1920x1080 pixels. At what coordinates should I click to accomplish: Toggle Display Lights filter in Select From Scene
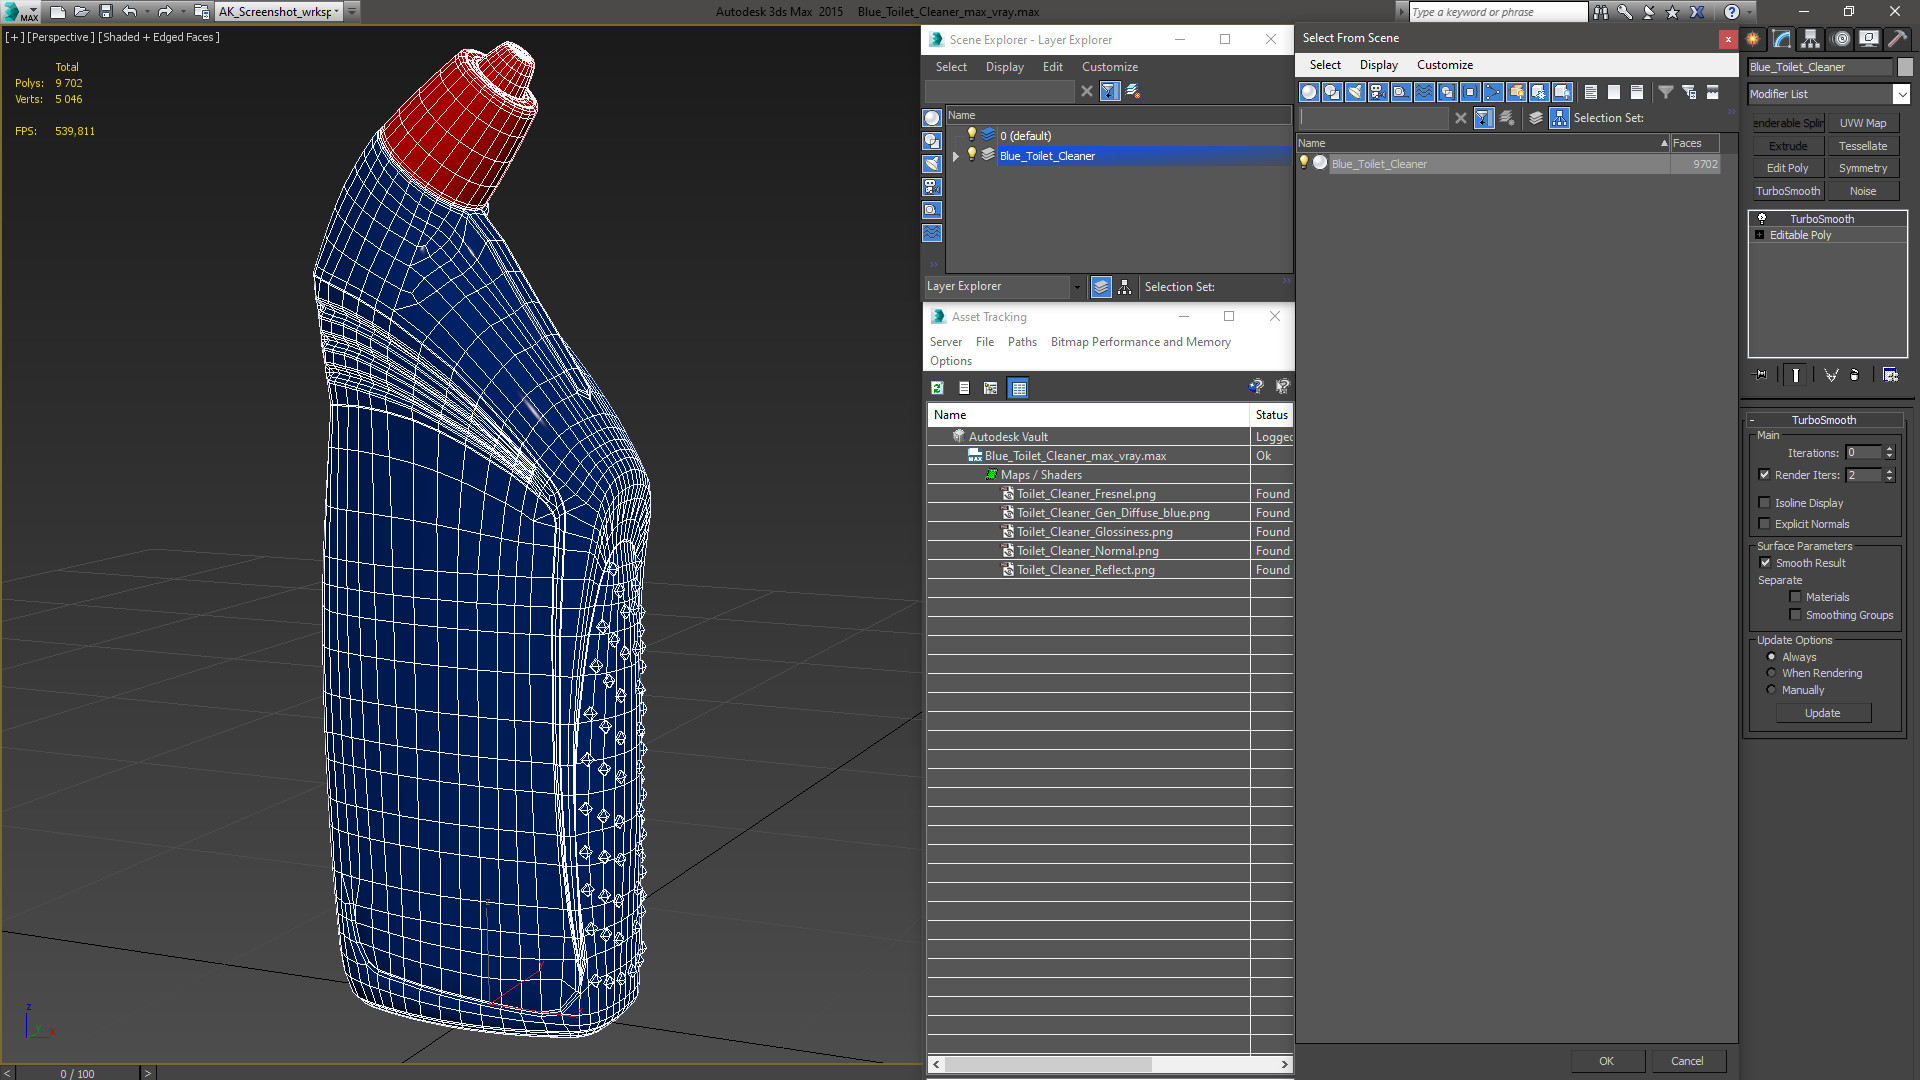coord(1355,92)
